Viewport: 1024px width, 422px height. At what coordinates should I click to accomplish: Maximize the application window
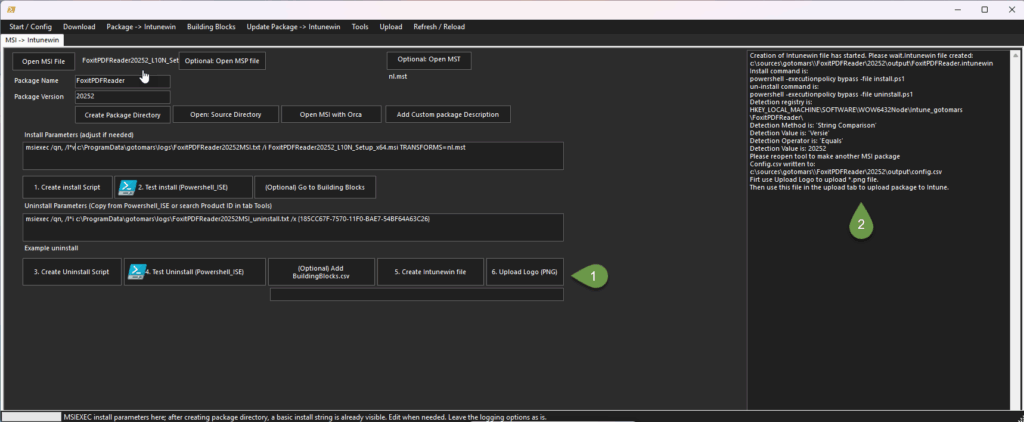pos(984,9)
